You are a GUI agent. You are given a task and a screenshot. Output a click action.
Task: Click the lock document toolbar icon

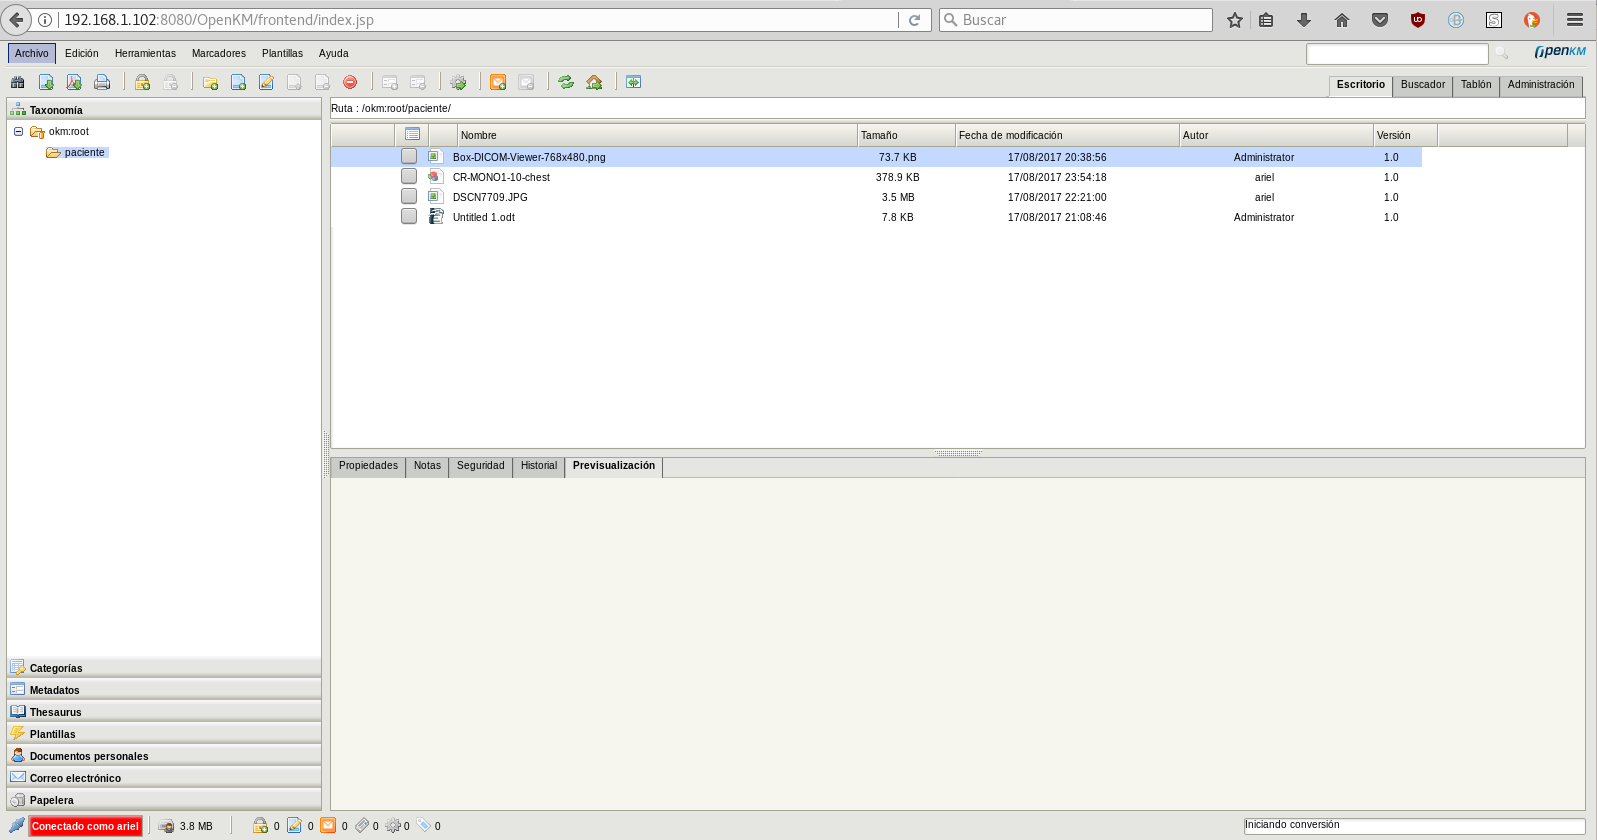(x=142, y=83)
